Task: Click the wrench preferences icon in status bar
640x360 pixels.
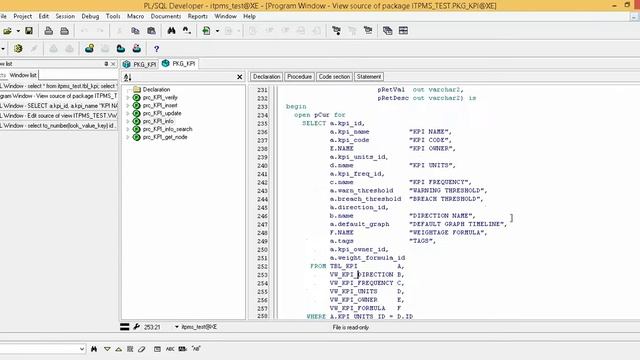Action: pyautogui.click(x=136, y=327)
